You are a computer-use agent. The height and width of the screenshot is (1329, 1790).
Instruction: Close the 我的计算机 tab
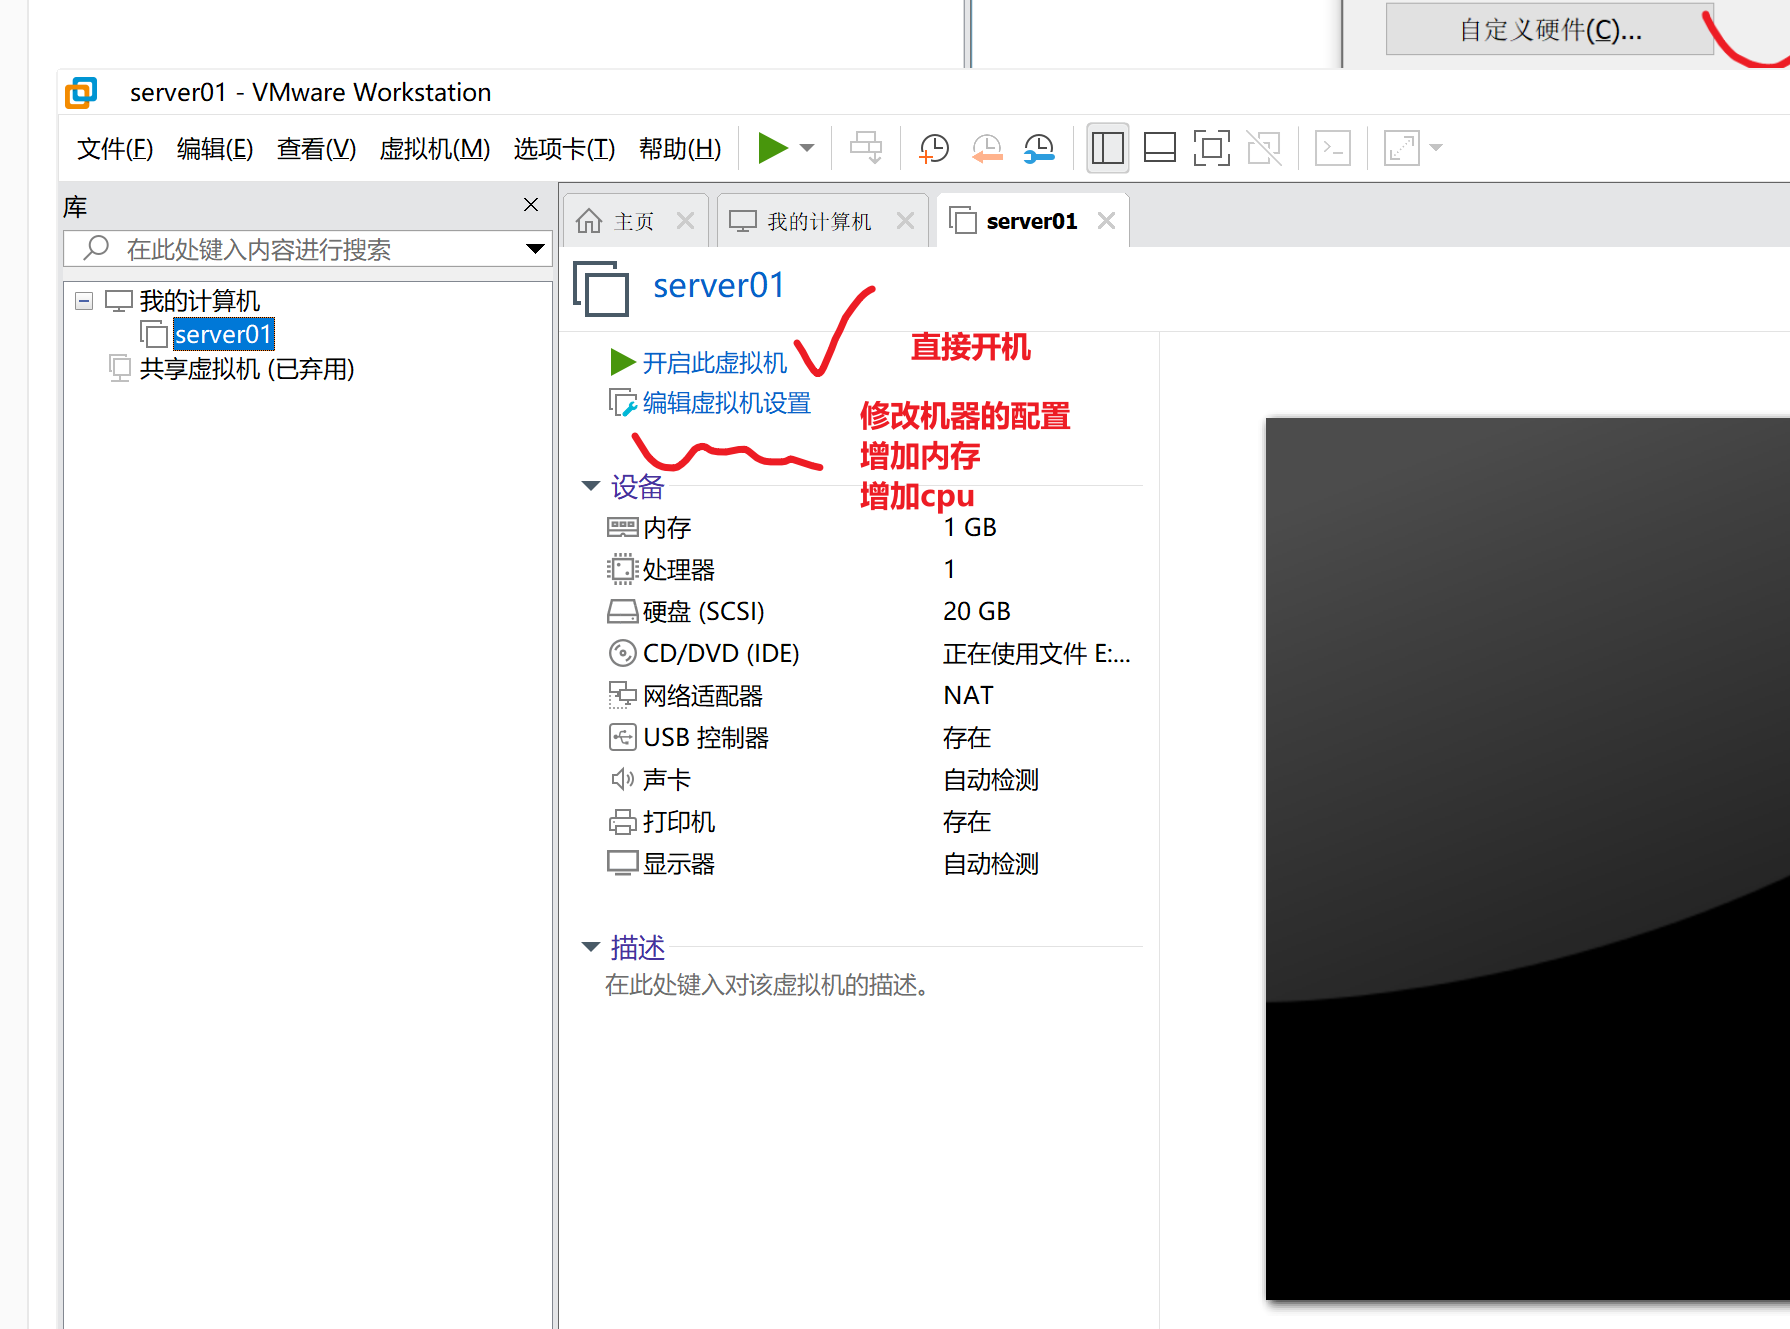pyautogui.click(x=905, y=221)
